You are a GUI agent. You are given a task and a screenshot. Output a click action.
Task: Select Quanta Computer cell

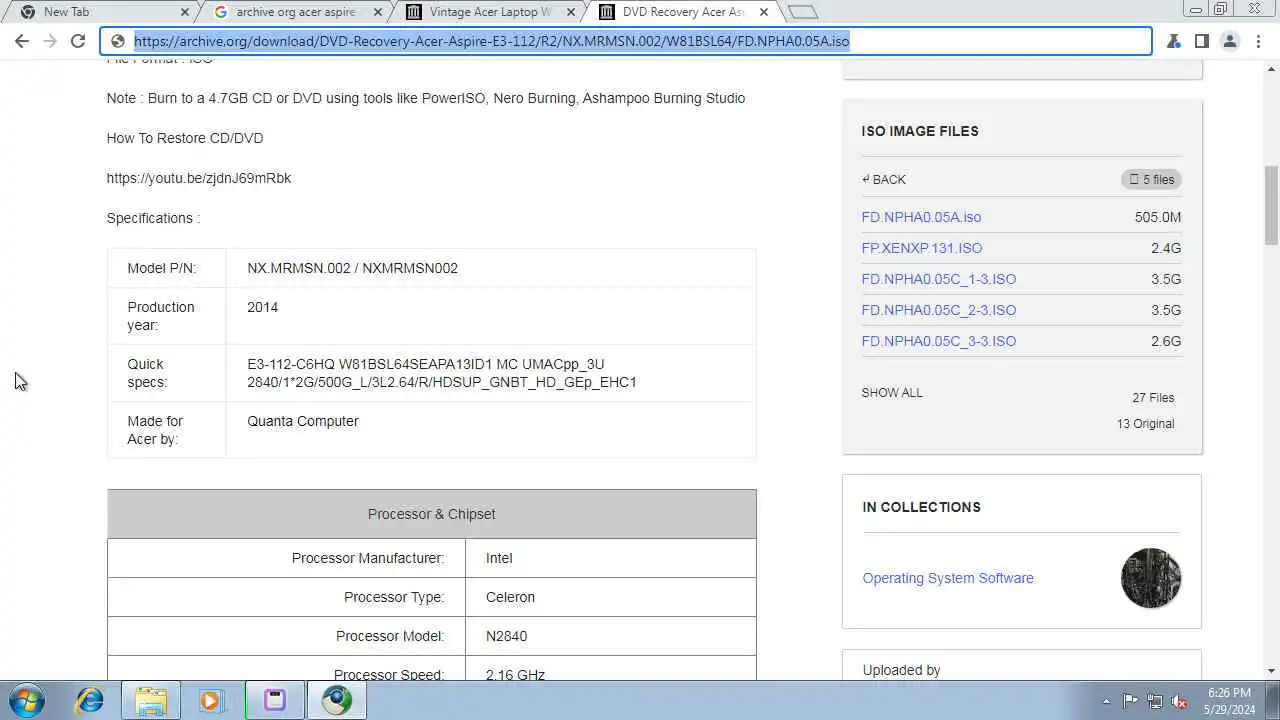(x=491, y=430)
